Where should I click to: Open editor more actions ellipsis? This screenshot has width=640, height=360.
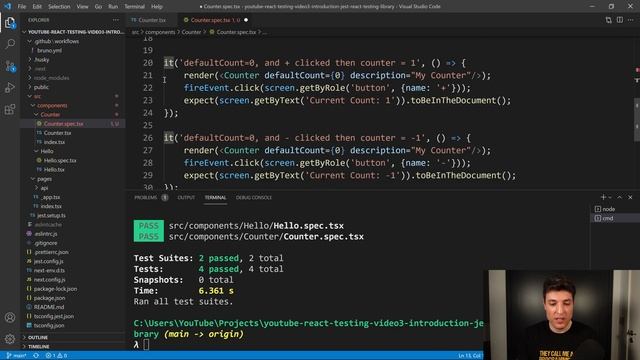click(x=631, y=20)
